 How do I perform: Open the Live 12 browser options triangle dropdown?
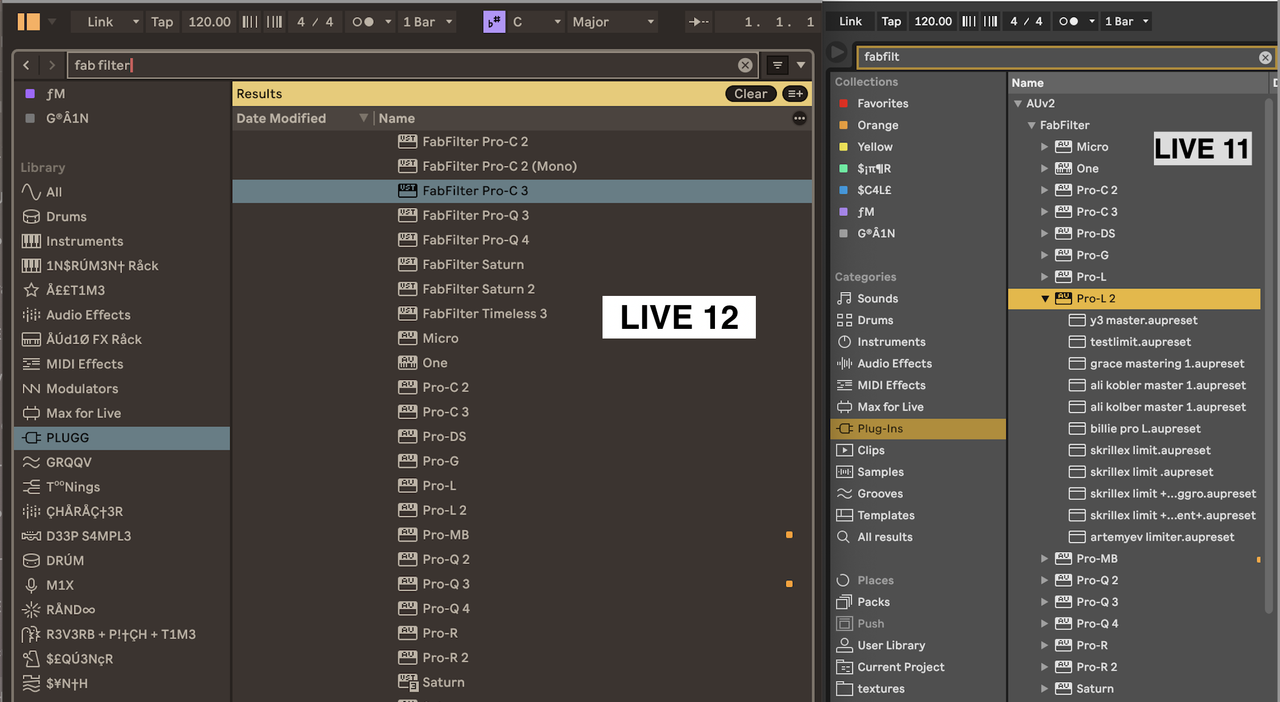point(800,65)
